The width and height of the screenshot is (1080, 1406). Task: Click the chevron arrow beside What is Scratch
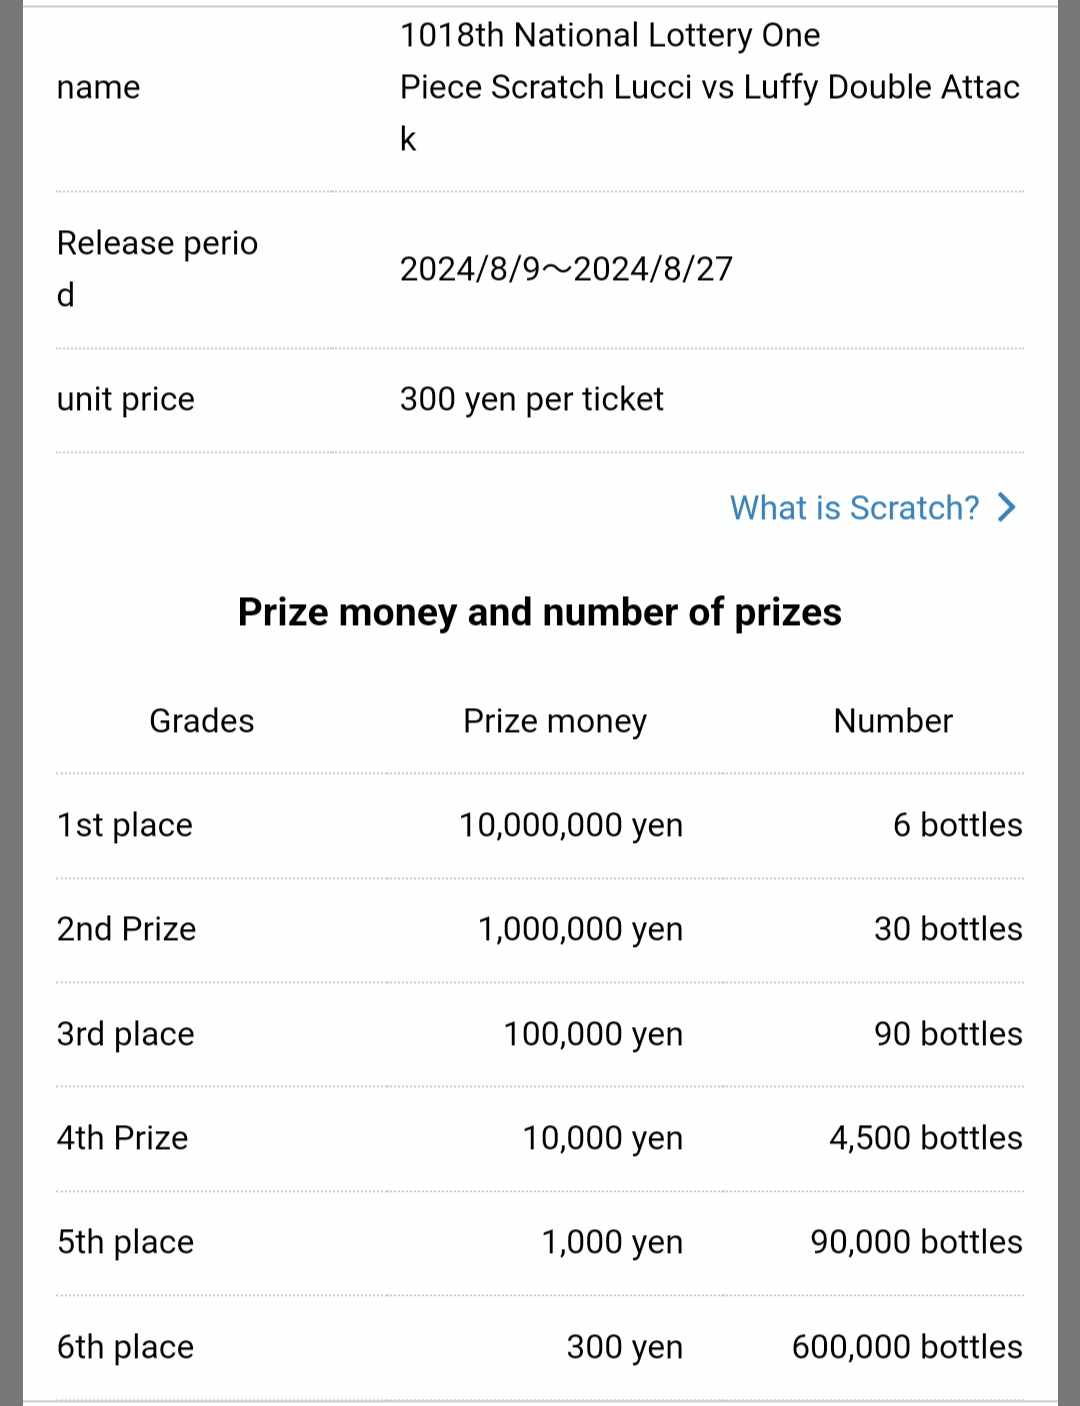(1007, 508)
